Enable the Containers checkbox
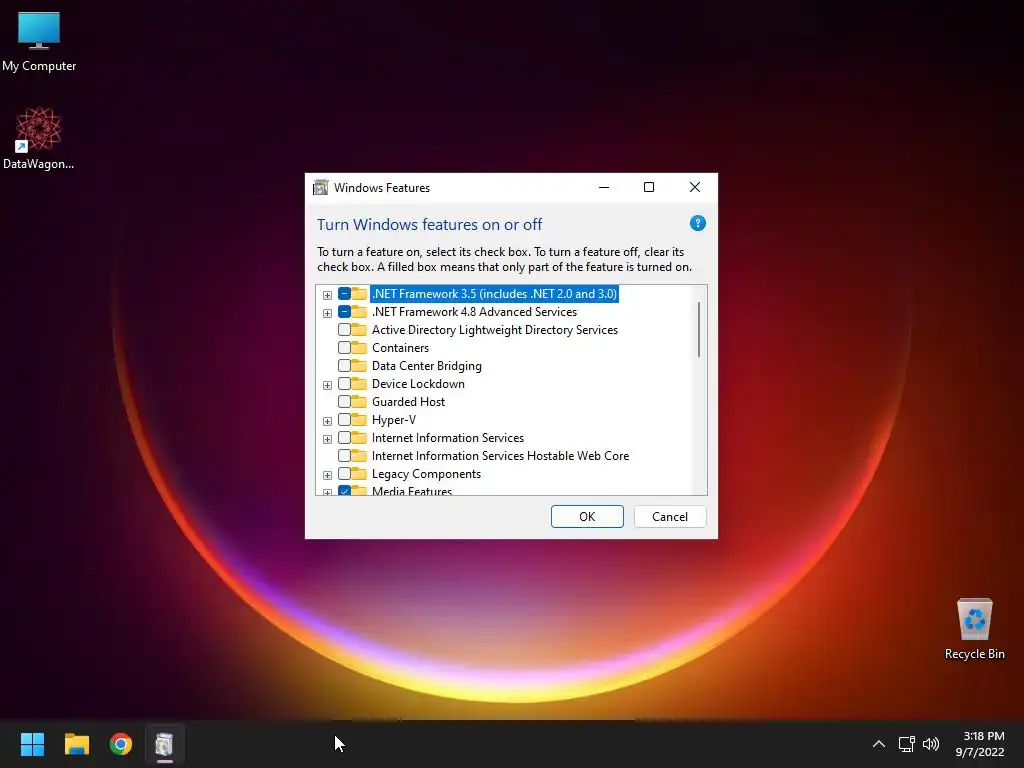 click(344, 347)
